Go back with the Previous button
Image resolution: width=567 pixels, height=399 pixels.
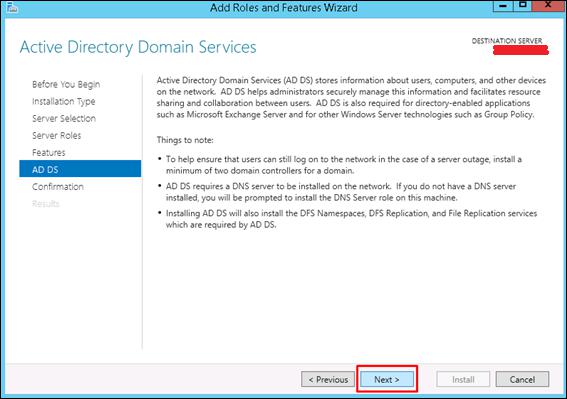pos(328,379)
